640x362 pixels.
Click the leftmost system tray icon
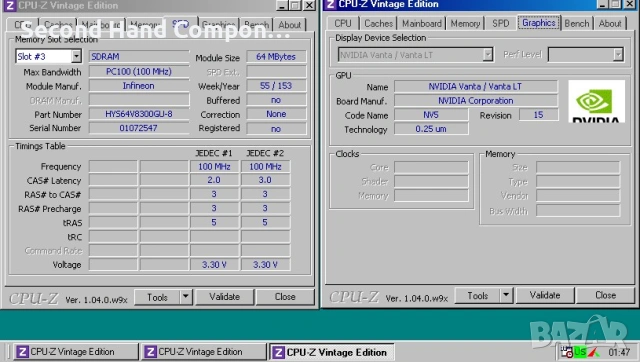[567, 352]
